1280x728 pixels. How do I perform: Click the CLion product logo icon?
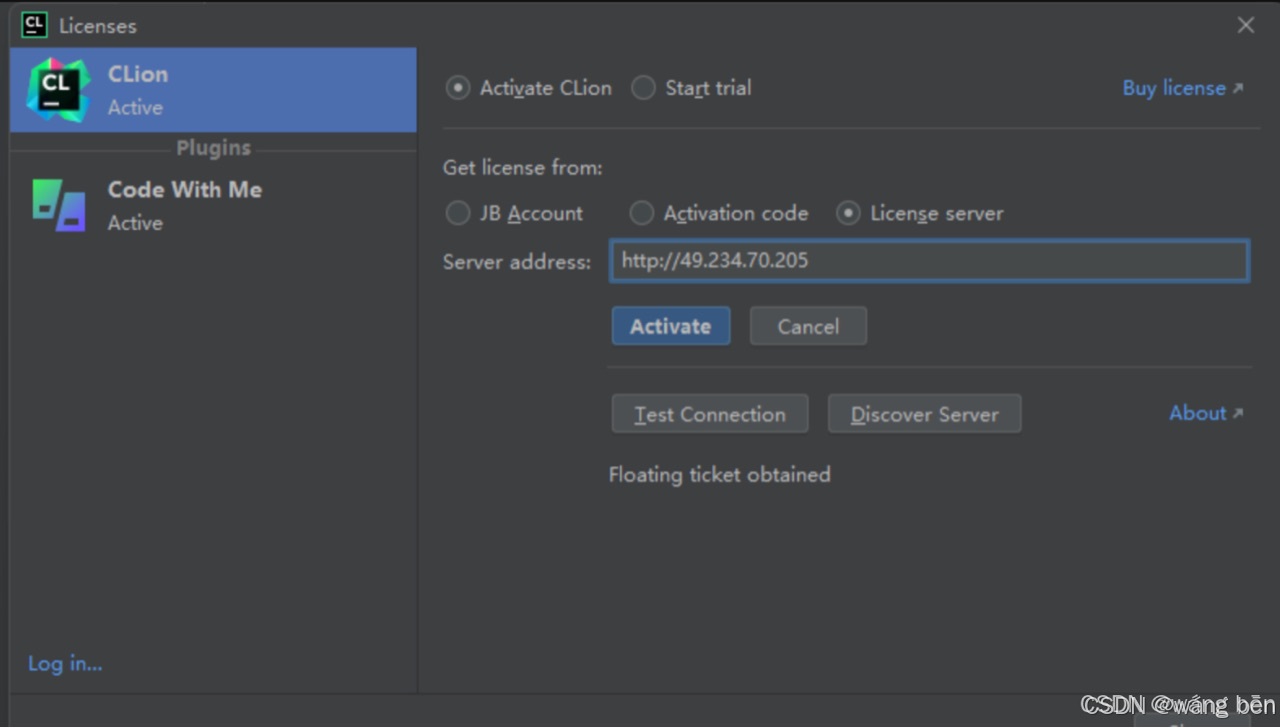coord(58,90)
